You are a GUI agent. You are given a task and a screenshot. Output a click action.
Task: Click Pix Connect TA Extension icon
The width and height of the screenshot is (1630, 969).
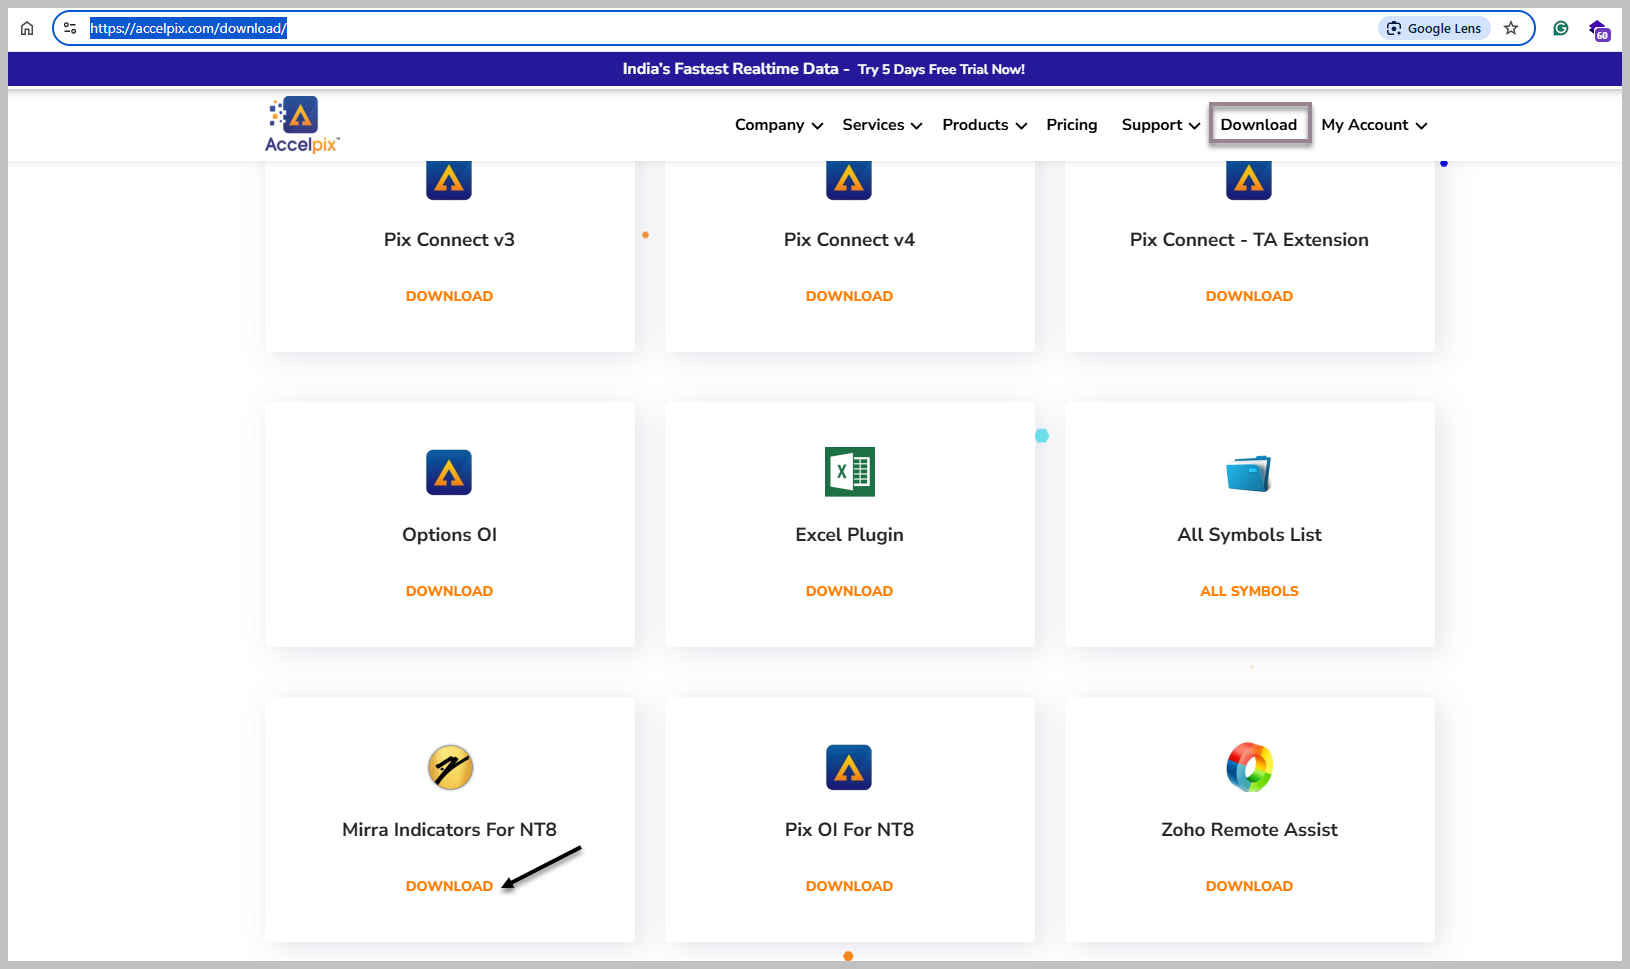point(1249,179)
